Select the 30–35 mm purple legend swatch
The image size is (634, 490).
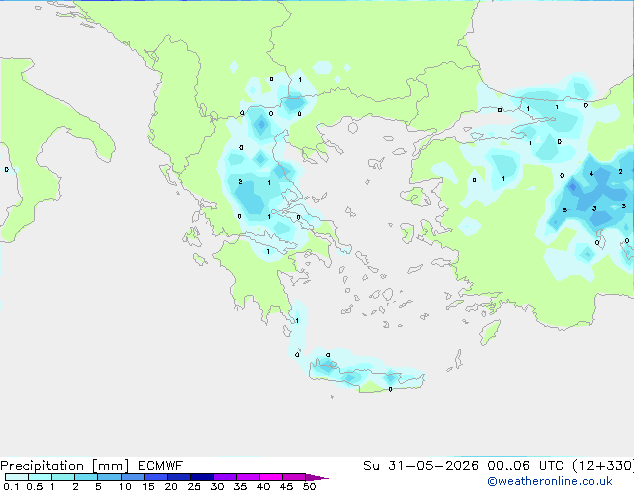pos(225,477)
